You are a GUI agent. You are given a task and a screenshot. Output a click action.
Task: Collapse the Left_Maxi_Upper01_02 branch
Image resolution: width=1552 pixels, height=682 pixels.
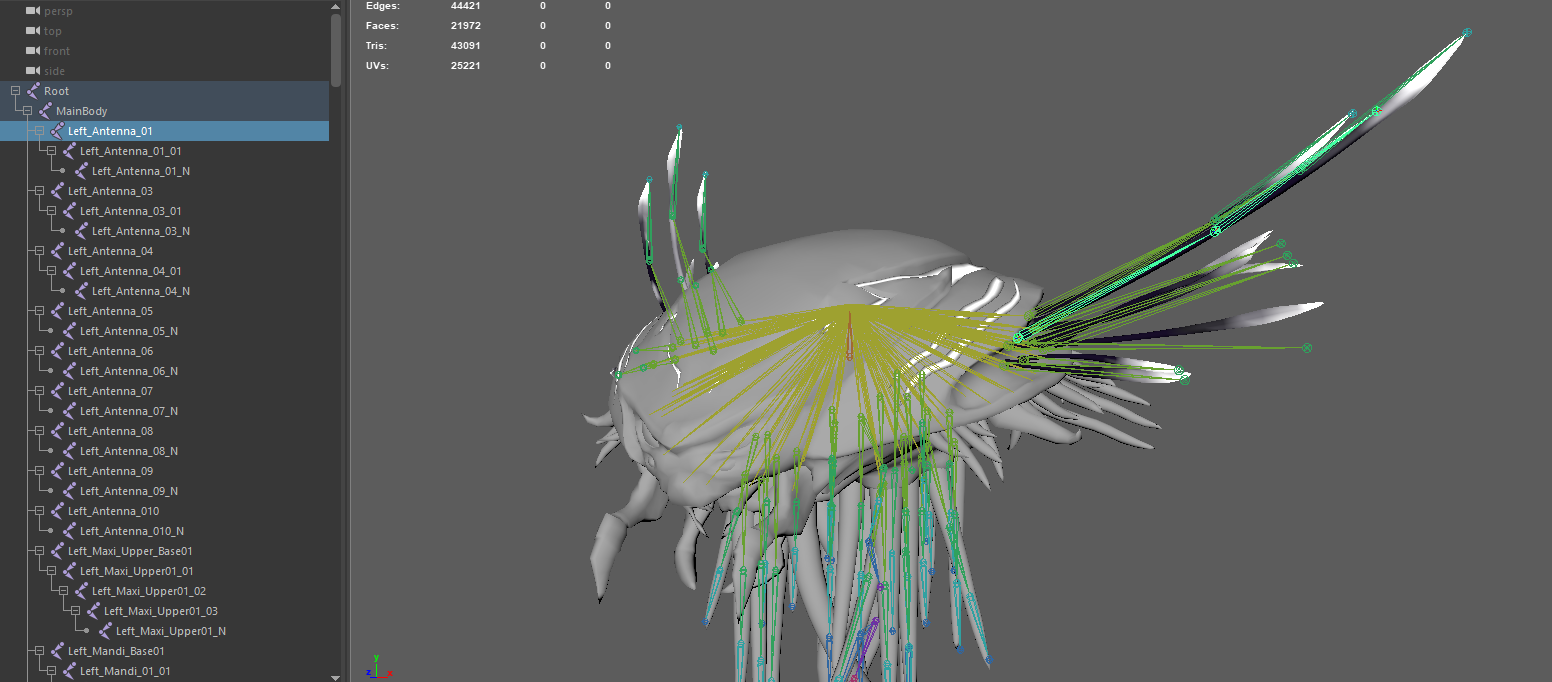pos(63,591)
